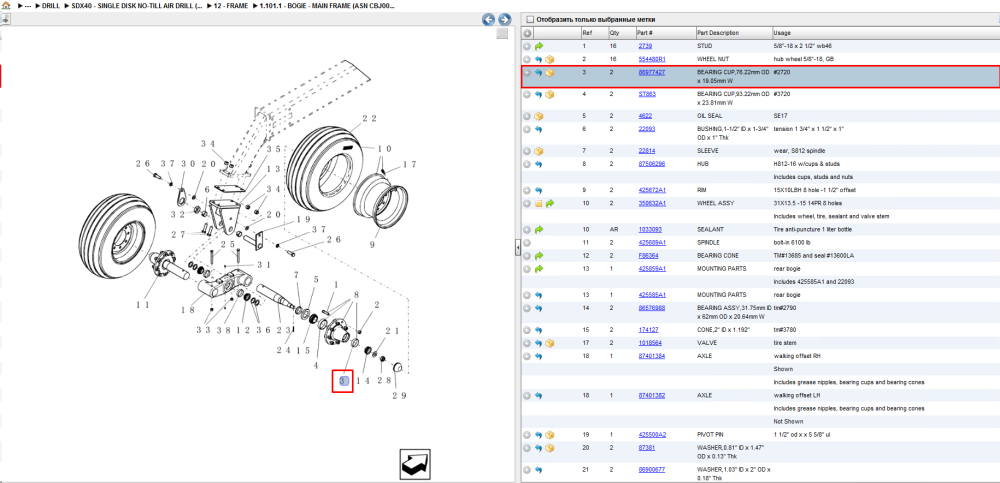Open part number 86977427 link
Viewport: 1000px width, 483px height.
click(652, 72)
